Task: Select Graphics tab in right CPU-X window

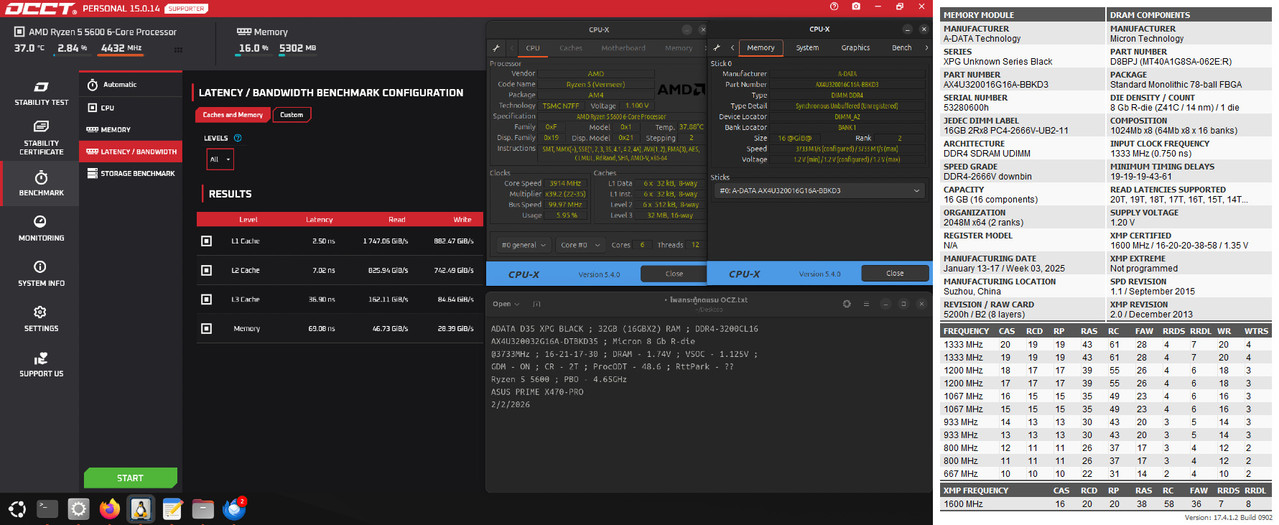Action: tap(855, 48)
